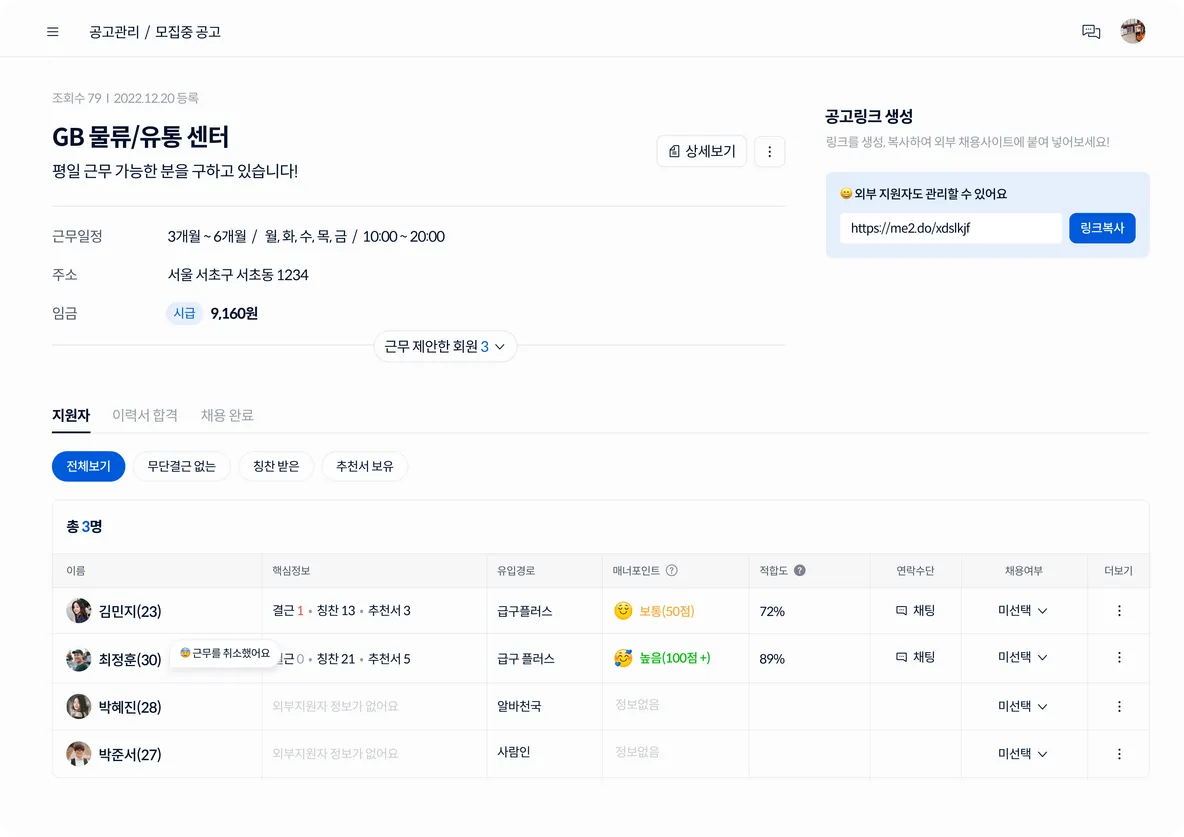Click the 적합도 help question icon
The height and width of the screenshot is (837, 1184).
(800, 570)
